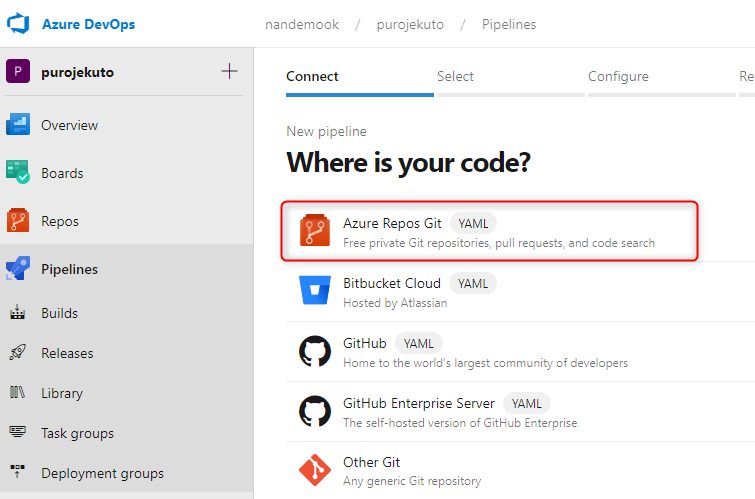Click the Task groups icon

[x=18, y=432]
